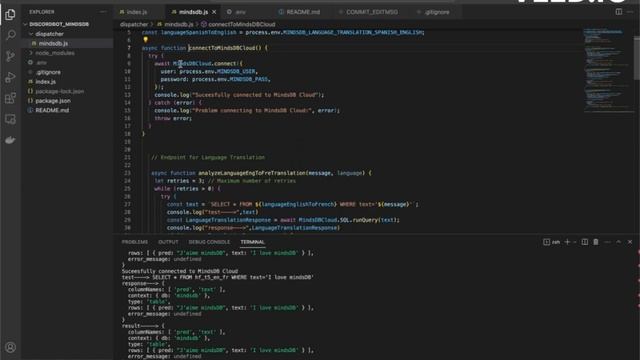Screen dimensions: 640x360
Task: Click dispatcher in the breadcrumb
Action: pyautogui.click(x=134, y=24)
